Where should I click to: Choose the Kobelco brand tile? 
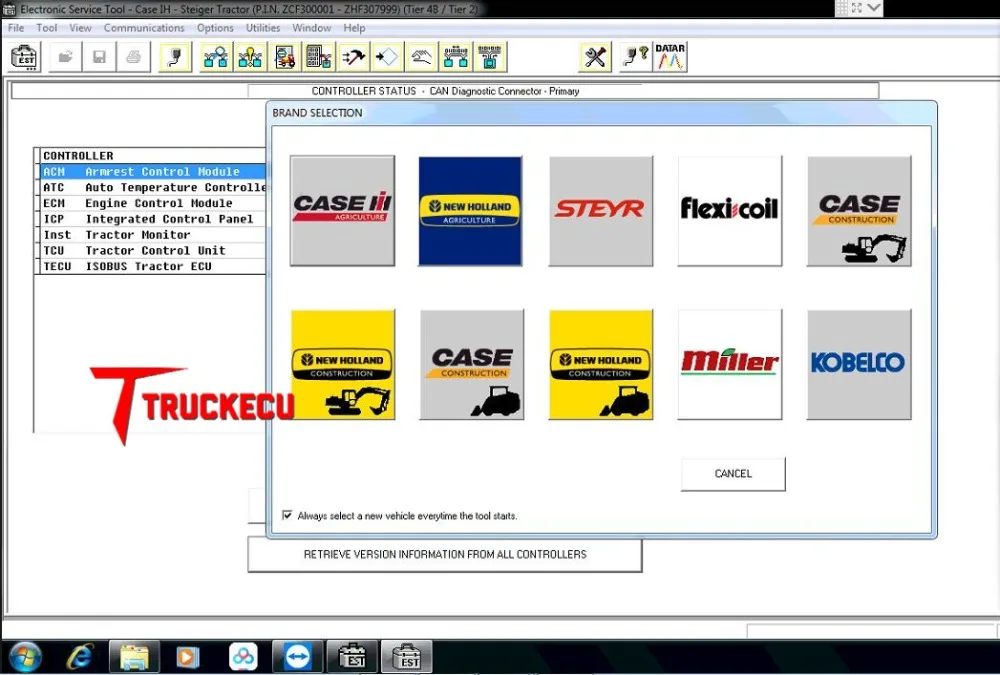[859, 364]
